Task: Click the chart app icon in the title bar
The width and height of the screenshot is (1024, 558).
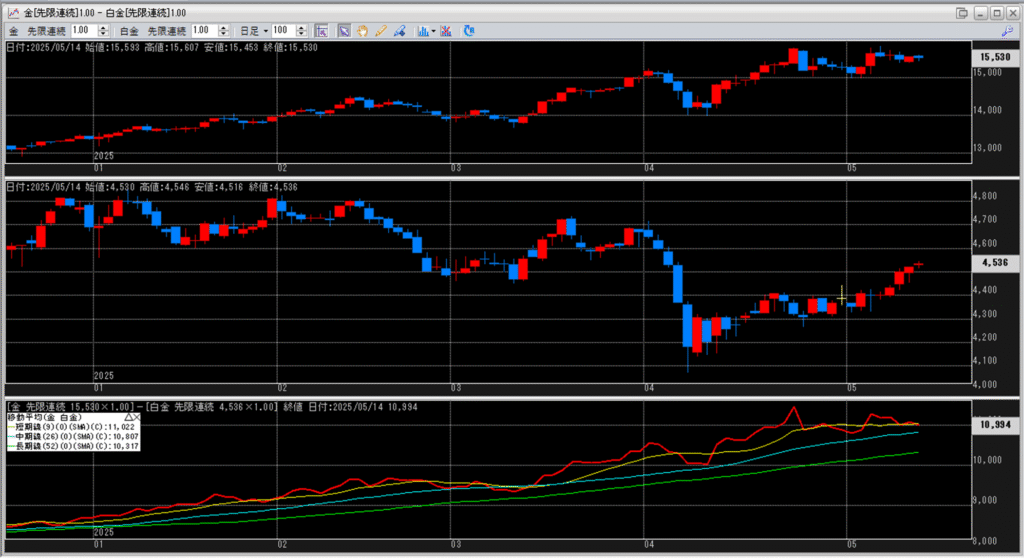Action: click(13, 12)
